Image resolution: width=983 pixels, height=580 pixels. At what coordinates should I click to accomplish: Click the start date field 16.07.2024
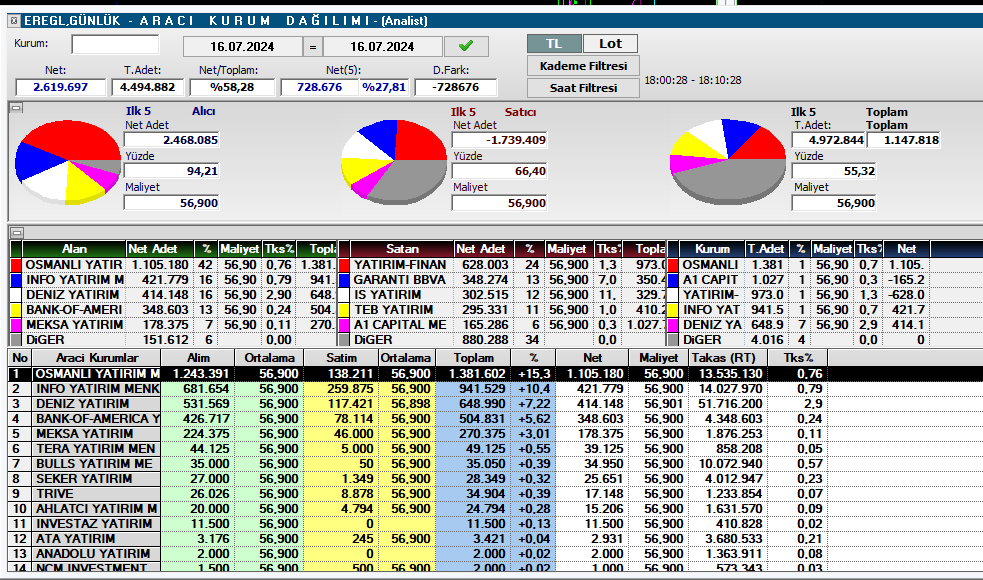click(242, 47)
